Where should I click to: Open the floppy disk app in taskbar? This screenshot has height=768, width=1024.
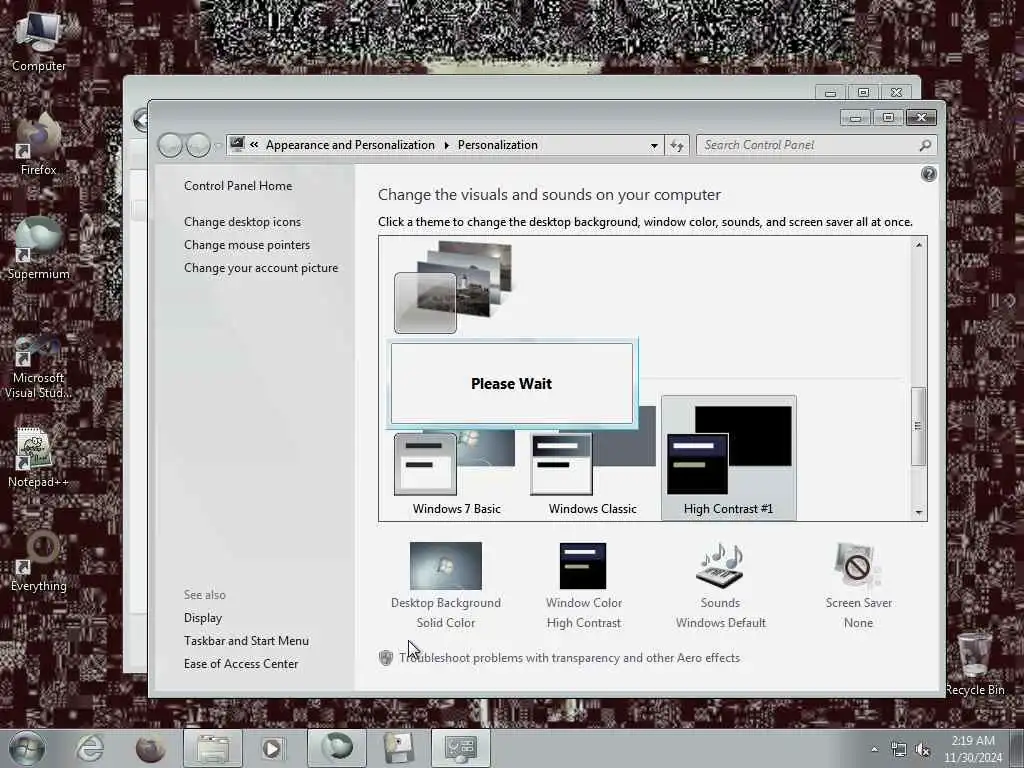[x=398, y=748]
